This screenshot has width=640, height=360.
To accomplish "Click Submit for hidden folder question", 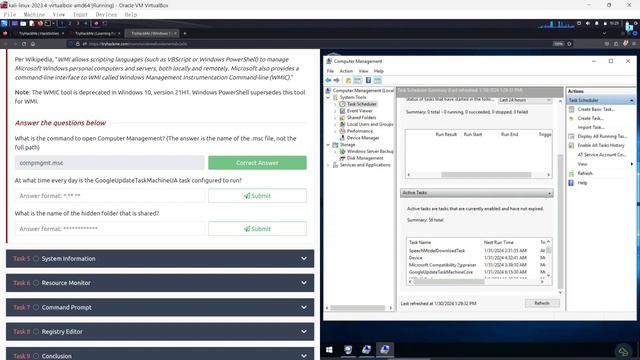I will point(257,229).
